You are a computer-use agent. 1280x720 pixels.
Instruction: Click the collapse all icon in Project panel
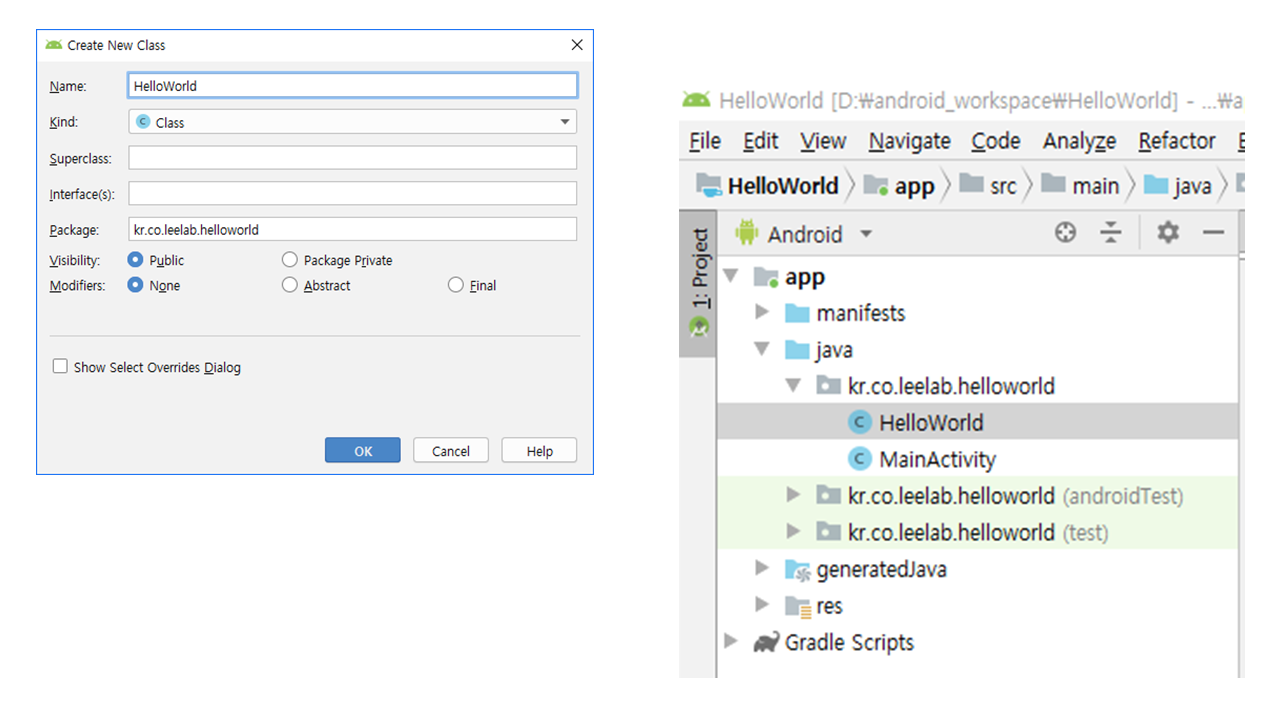(x=1111, y=233)
